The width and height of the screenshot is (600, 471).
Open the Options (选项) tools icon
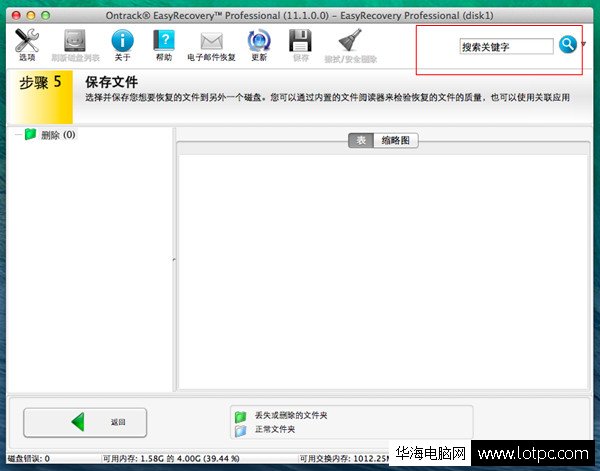coord(27,41)
